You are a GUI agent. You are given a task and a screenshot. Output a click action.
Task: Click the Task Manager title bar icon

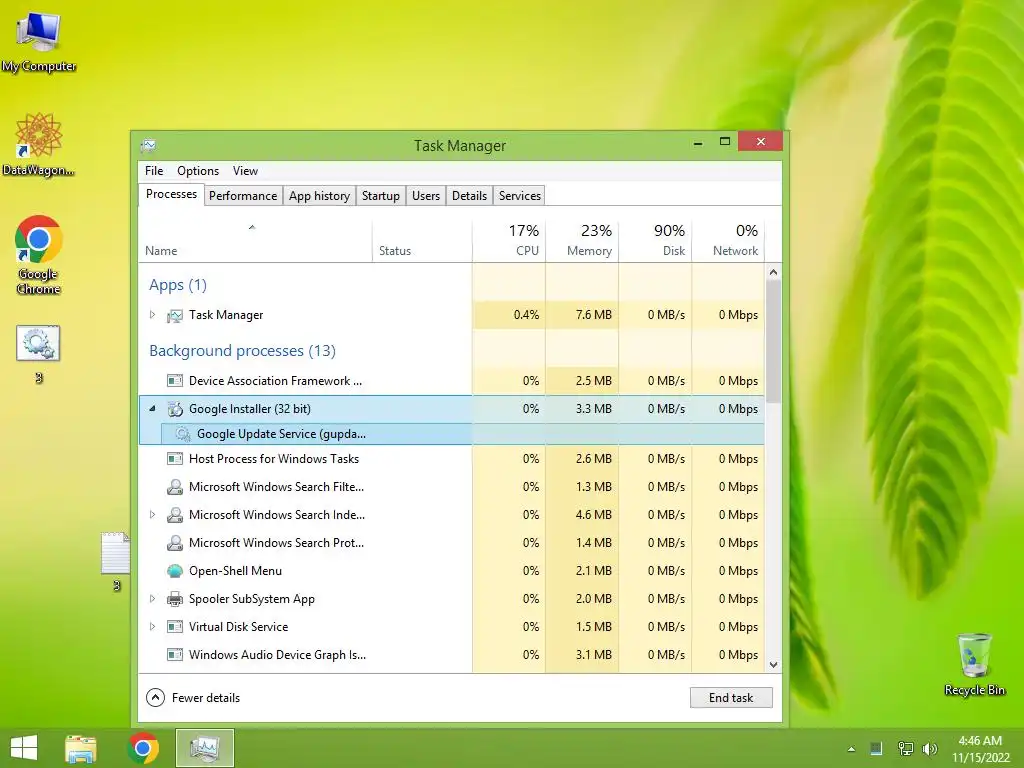(148, 146)
